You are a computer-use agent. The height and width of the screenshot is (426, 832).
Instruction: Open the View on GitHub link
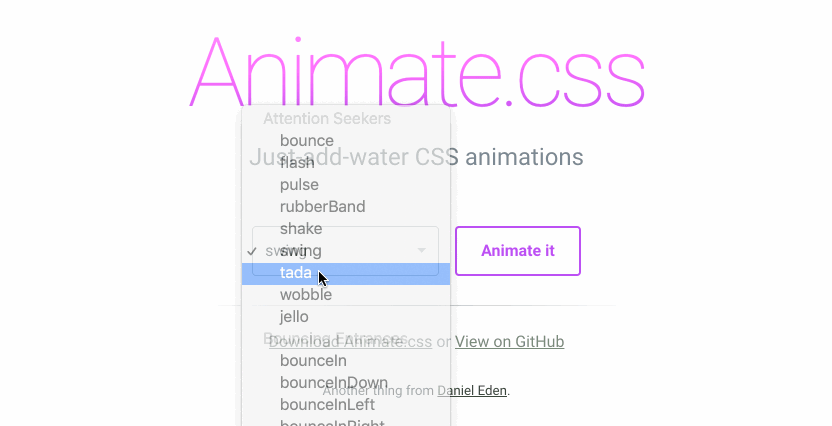coord(509,342)
